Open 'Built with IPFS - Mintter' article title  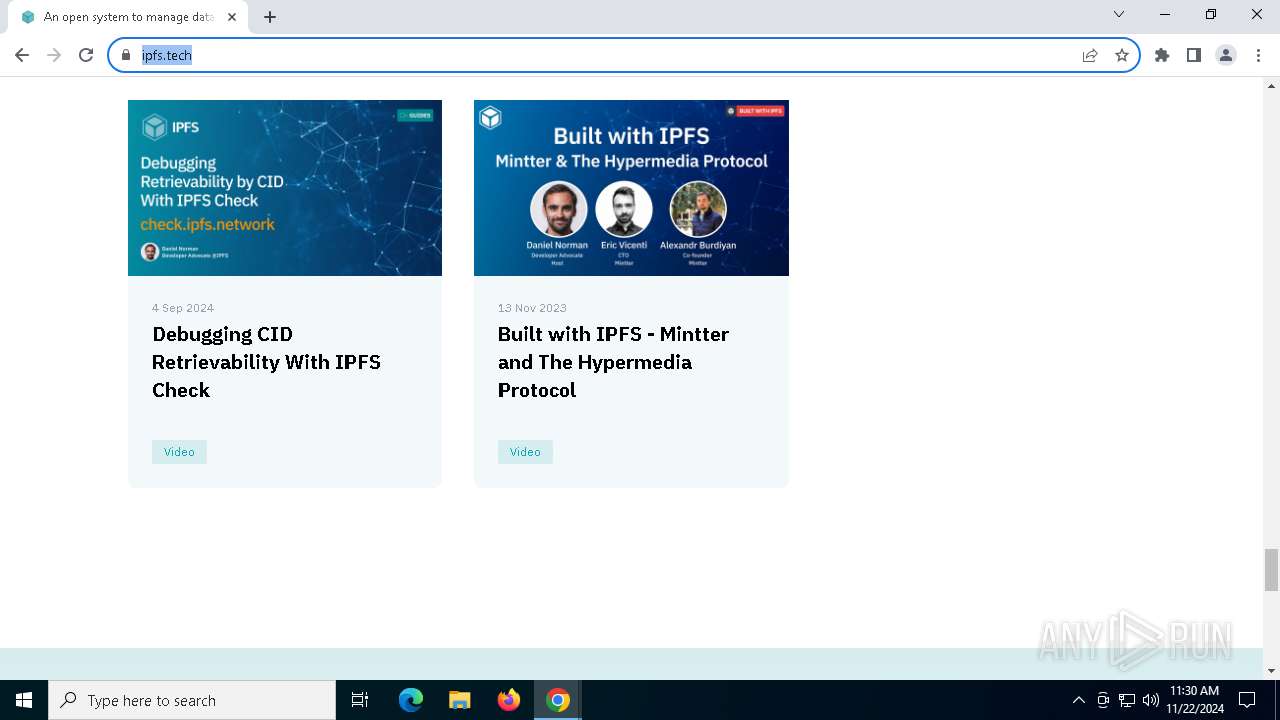613,362
